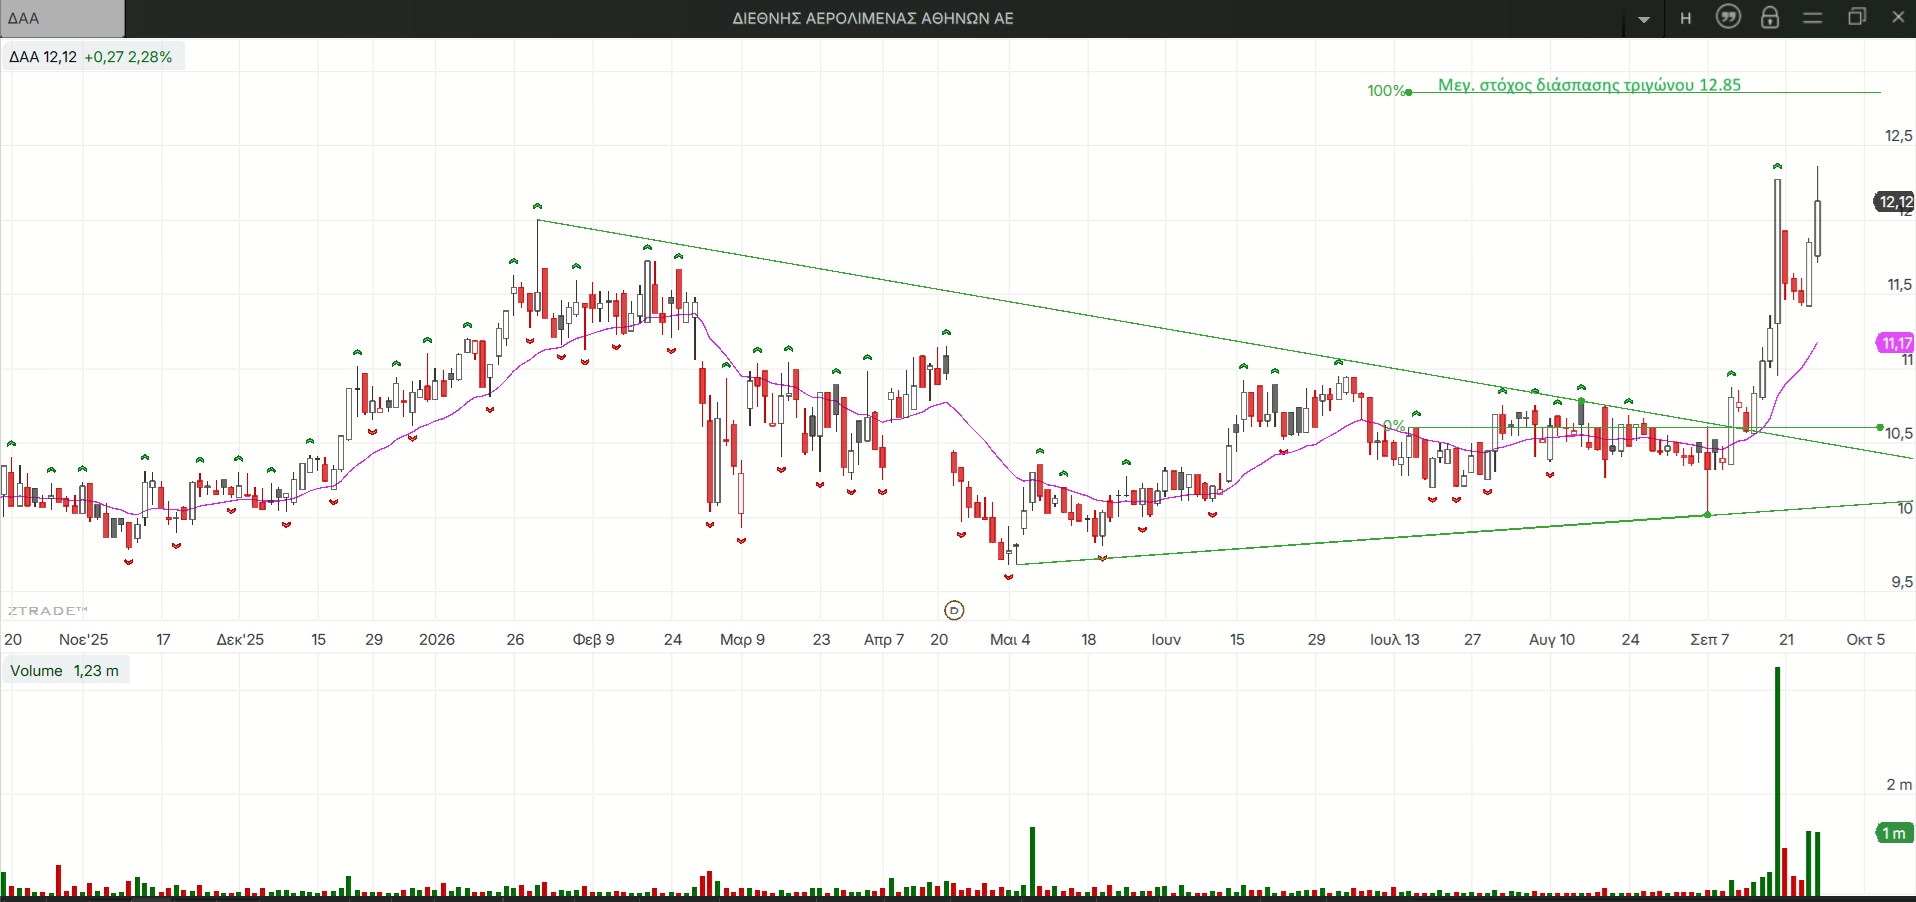Viewport: 1916px width, 902px height.
Task: Open the Volume 1,23 m indicator label
Action: [65, 671]
